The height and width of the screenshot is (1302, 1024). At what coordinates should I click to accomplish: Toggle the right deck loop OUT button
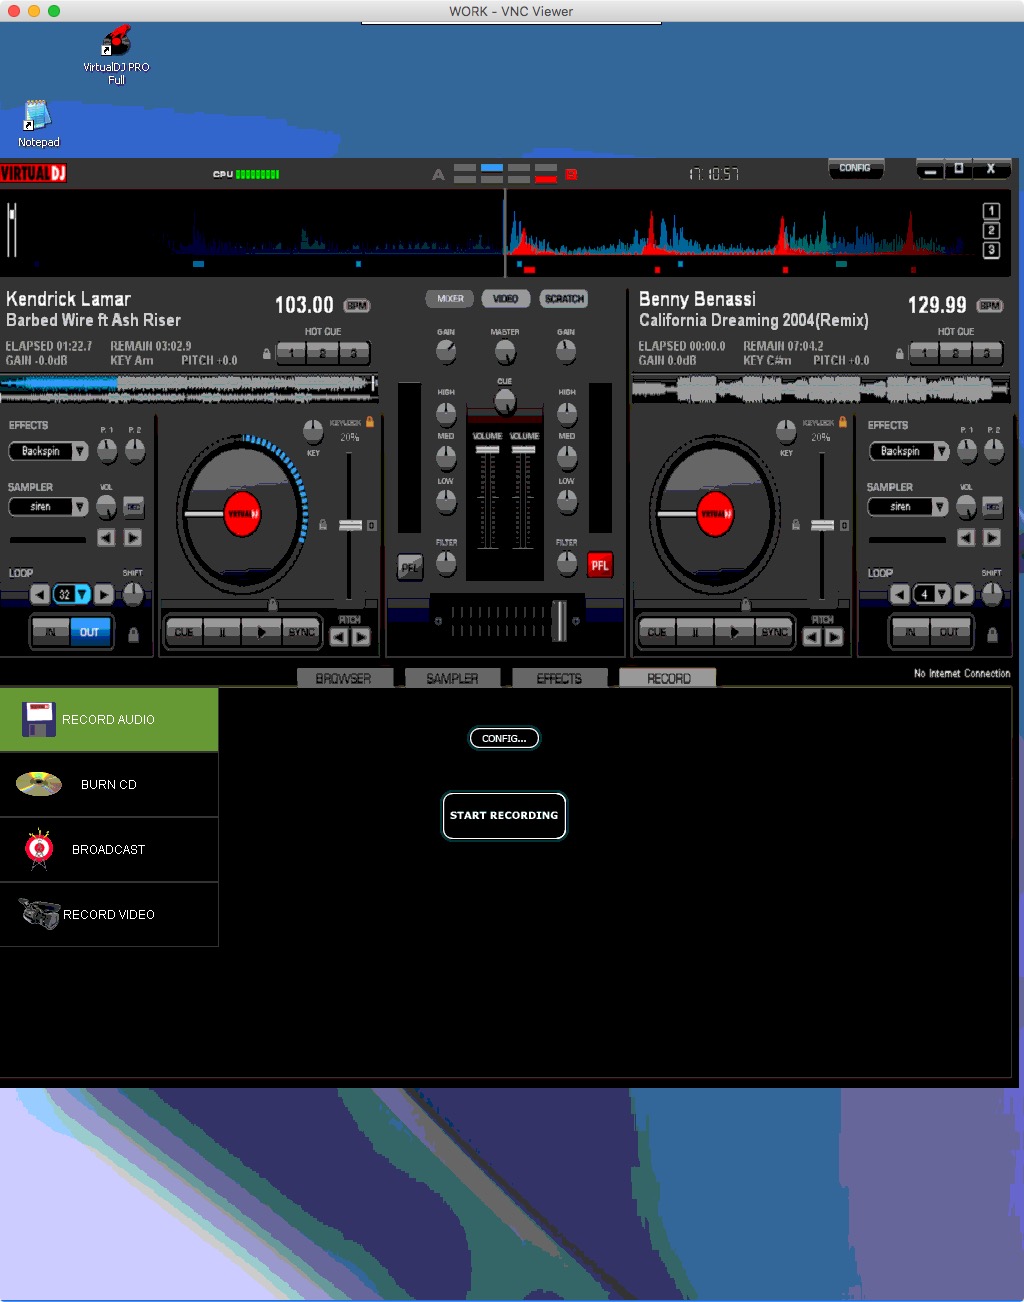pyautogui.click(x=949, y=632)
